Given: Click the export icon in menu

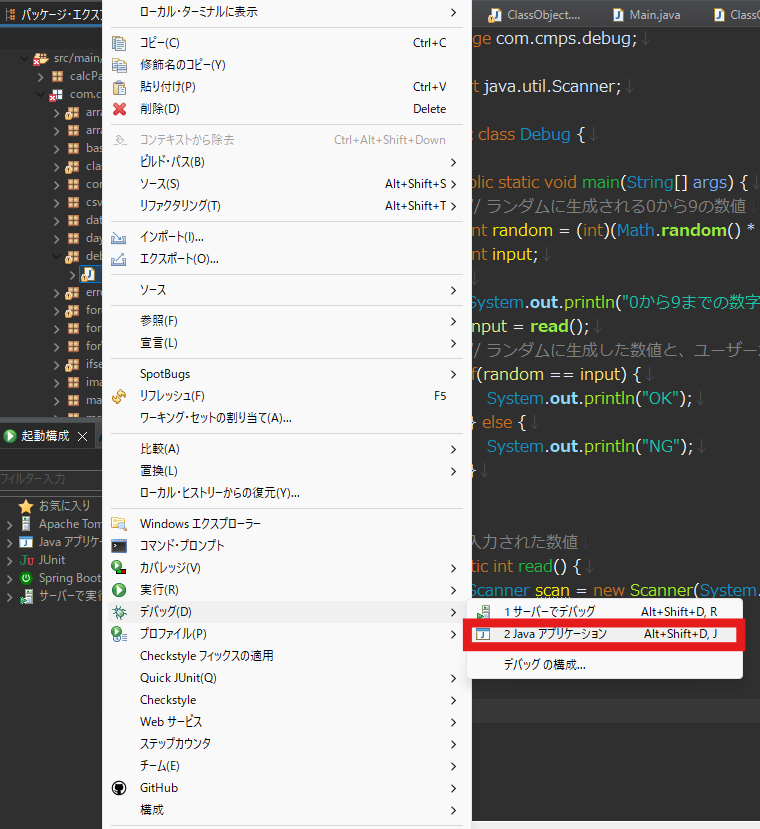Looking at the screenshot, I should pos(120,259).
